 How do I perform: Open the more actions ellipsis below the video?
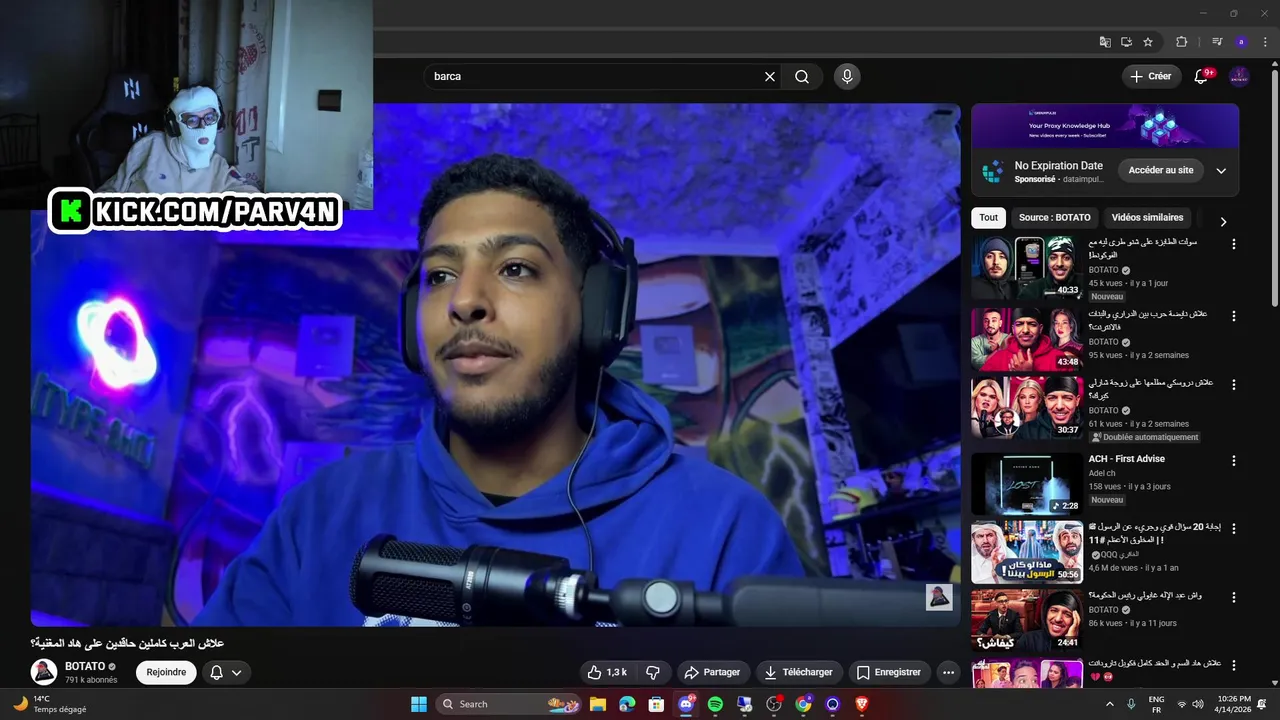948,672
